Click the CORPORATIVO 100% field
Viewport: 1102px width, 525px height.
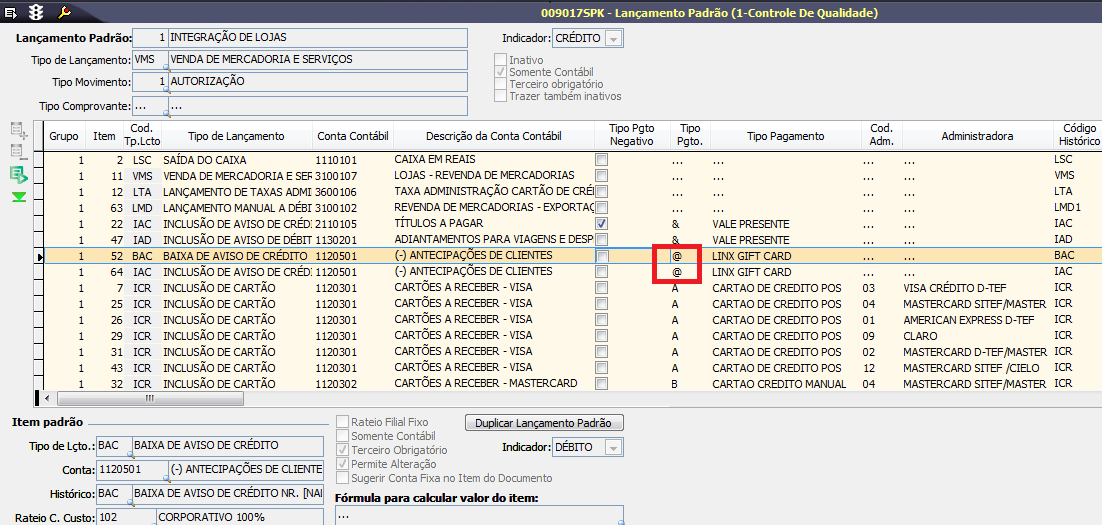[240, 518]
